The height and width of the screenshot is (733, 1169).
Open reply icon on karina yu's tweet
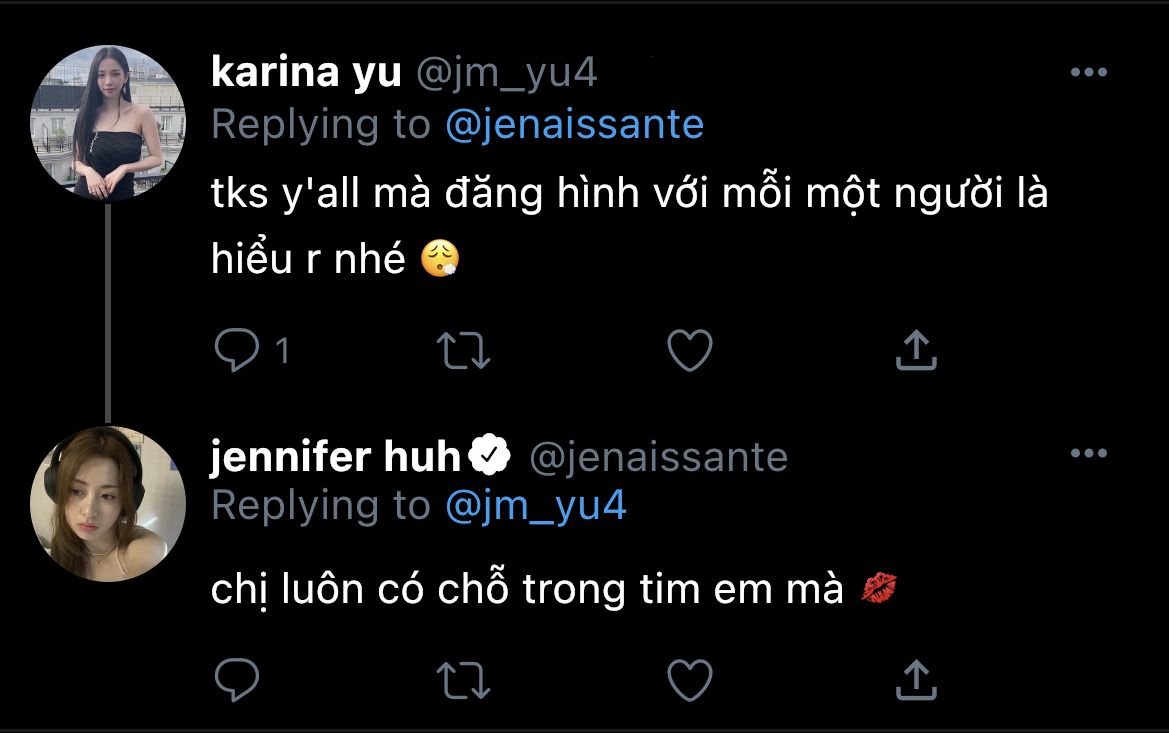(x=236, y=349)
